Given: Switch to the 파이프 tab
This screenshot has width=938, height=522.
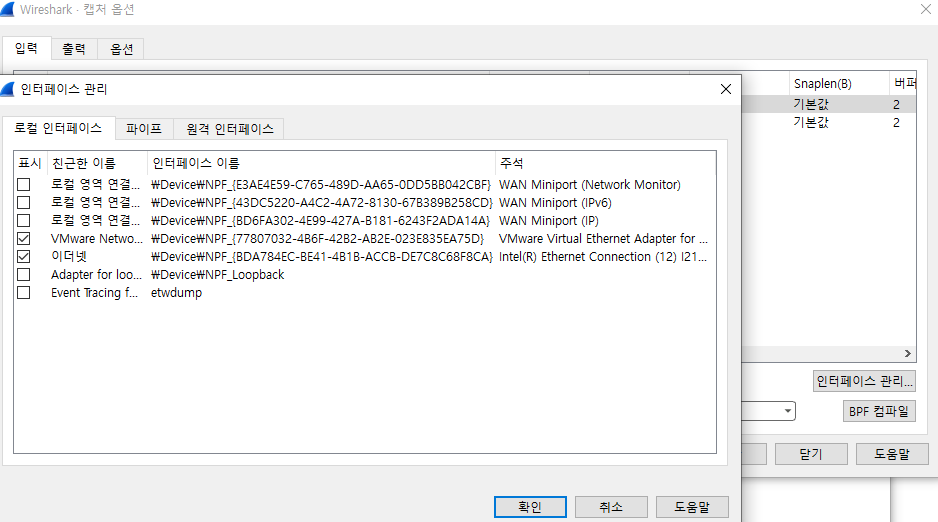Looking at the screenshot, I should [144, 129].
